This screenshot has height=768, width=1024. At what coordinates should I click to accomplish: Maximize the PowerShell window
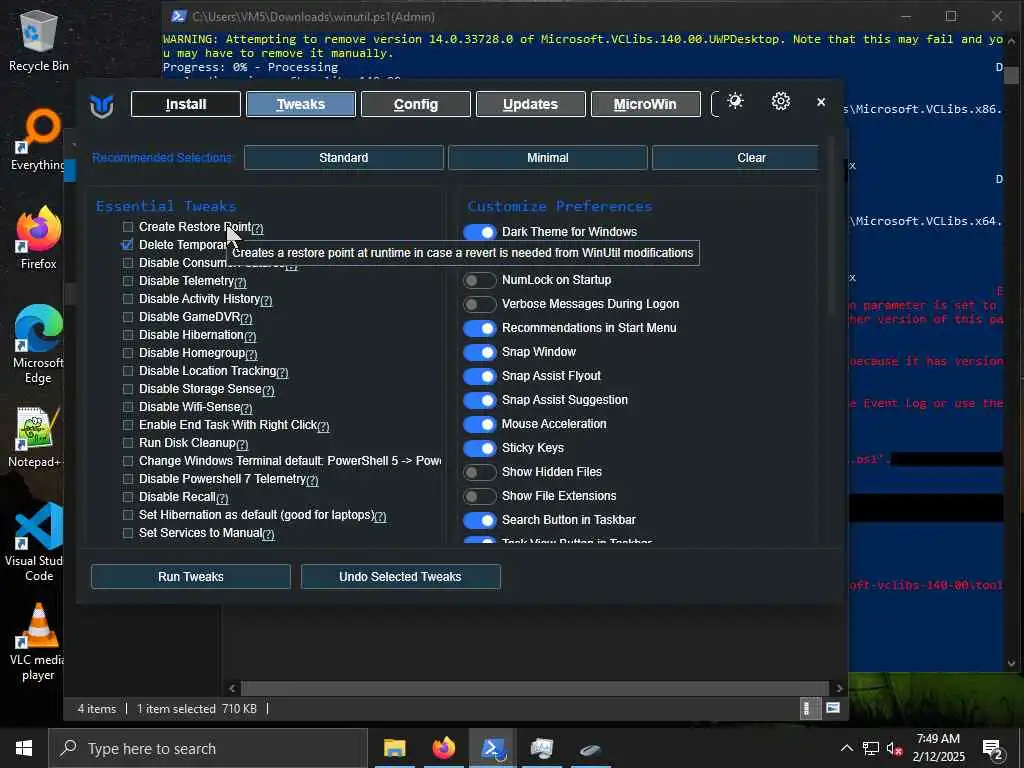pyautogui.click(x=951, y=16)
